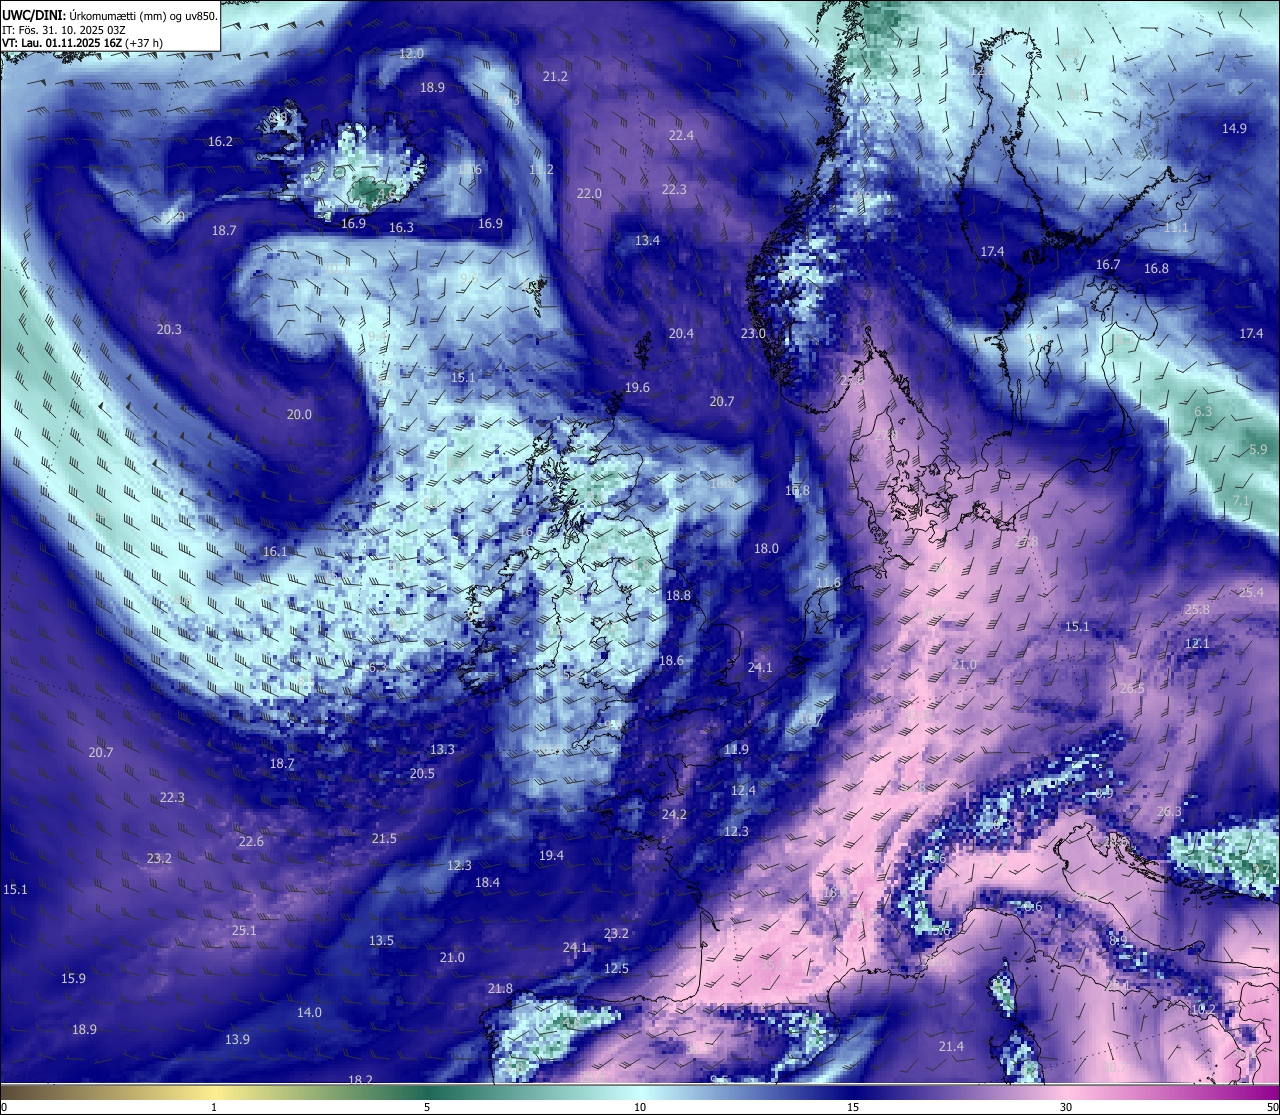Click the color scale tick labelled 30
1280x1115 pixels.
(x=1066, y=1107)
